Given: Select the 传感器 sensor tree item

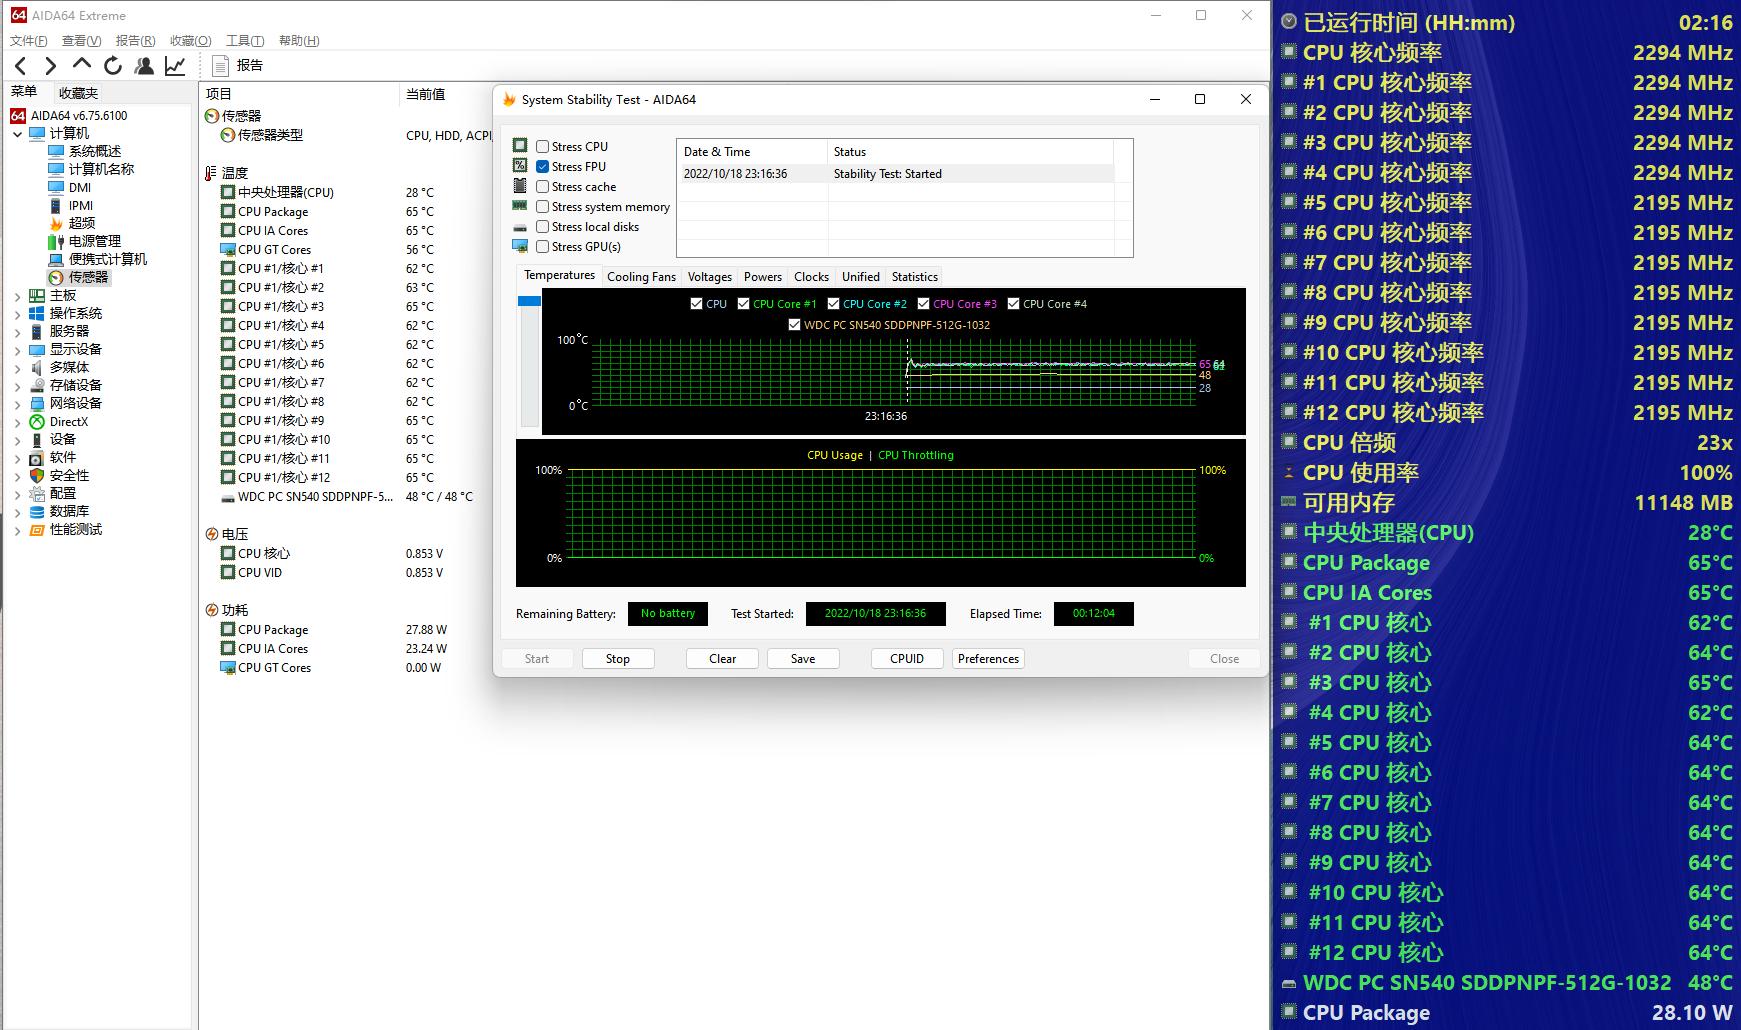Looking at the screenshot, I should [x=88, y=277].
